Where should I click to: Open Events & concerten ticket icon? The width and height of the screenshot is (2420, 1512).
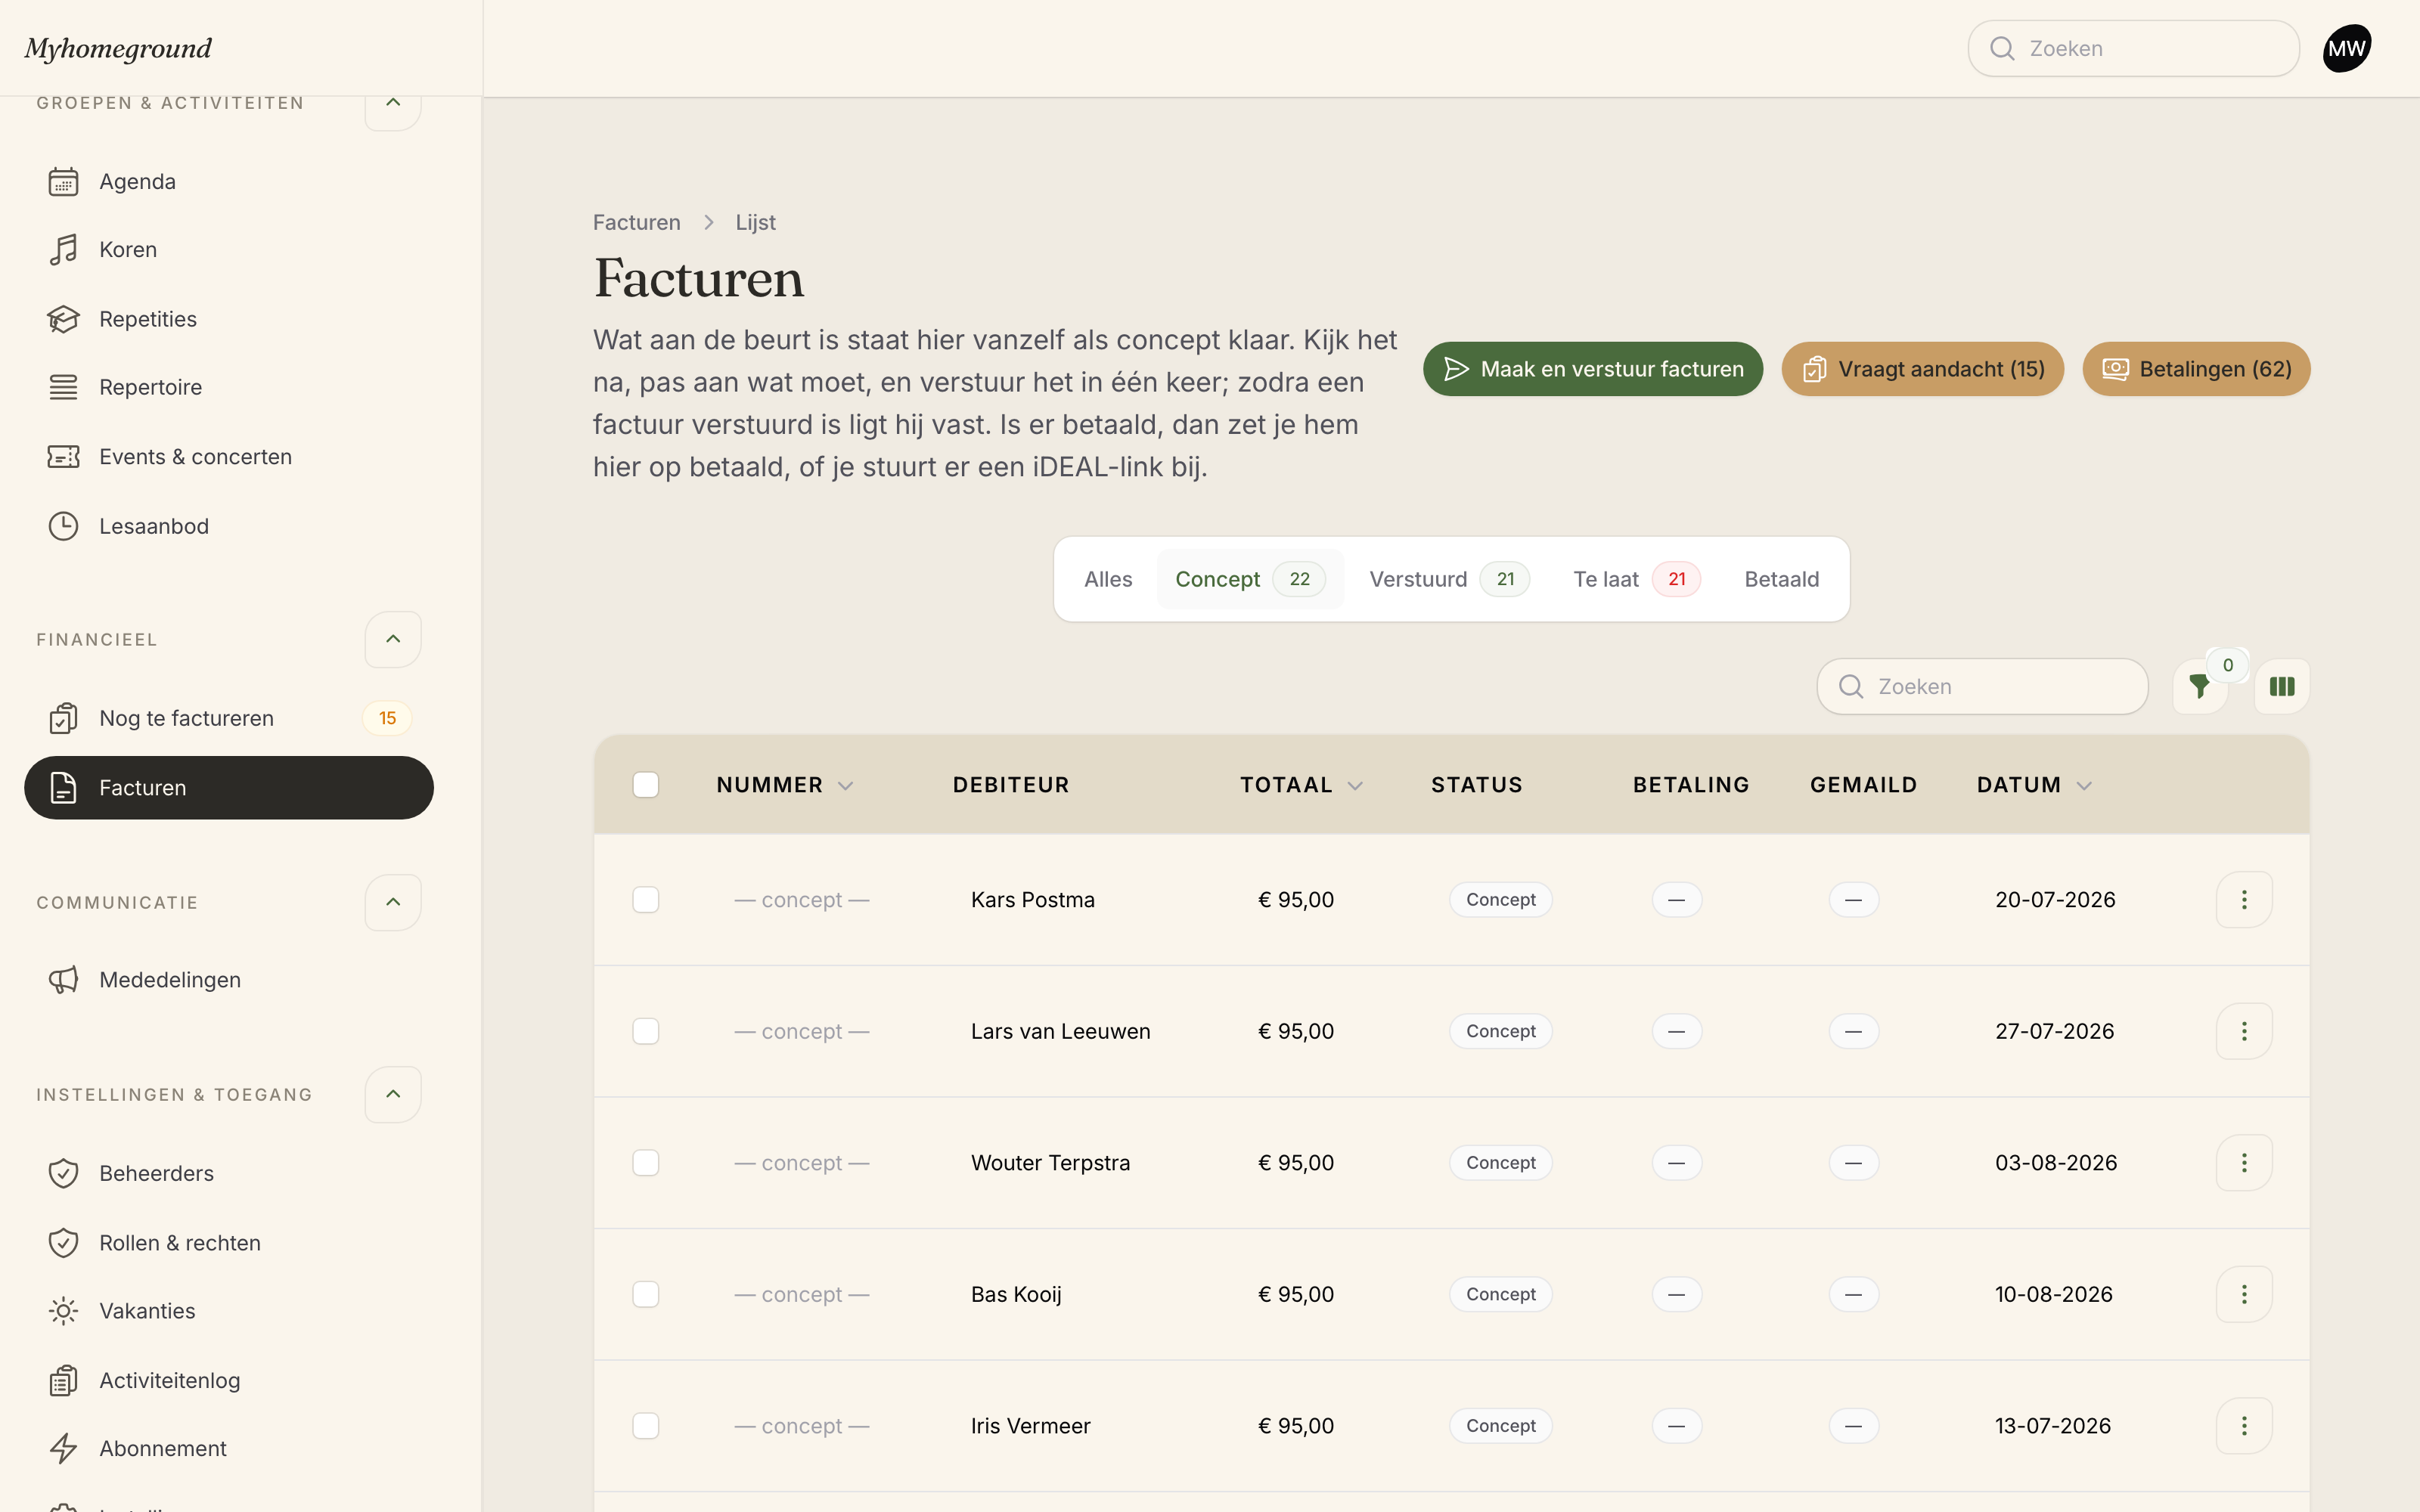pyautogui.click(x=63, y=456)
